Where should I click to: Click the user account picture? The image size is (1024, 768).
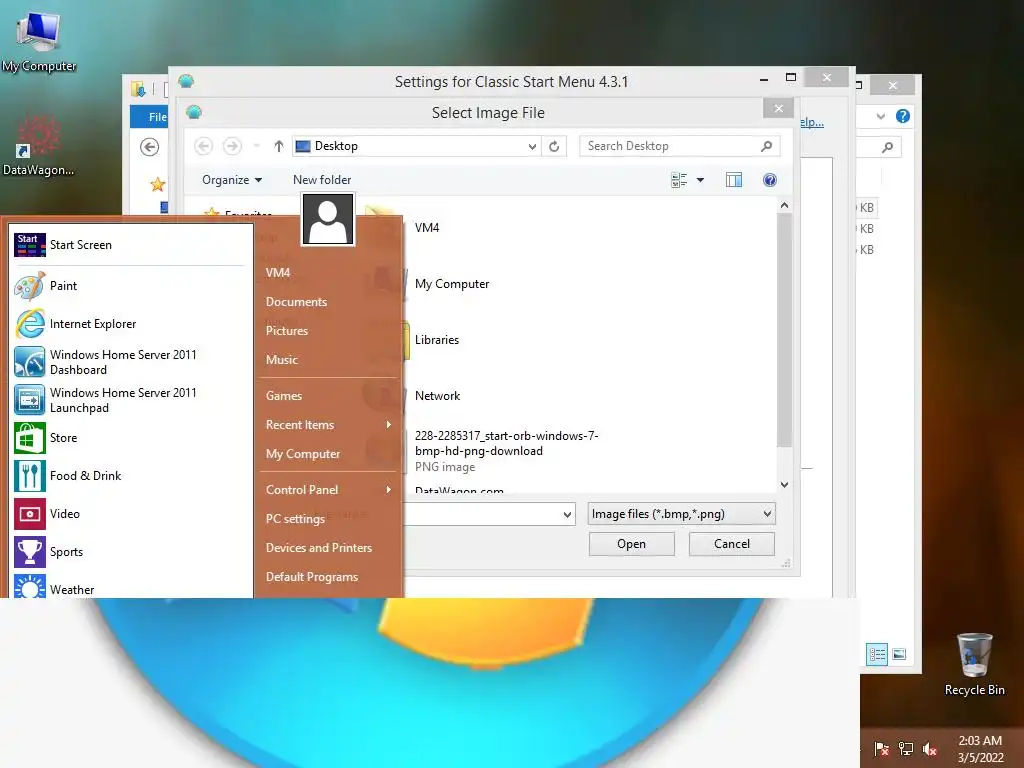pyautogui.click(x=328, y=219)
